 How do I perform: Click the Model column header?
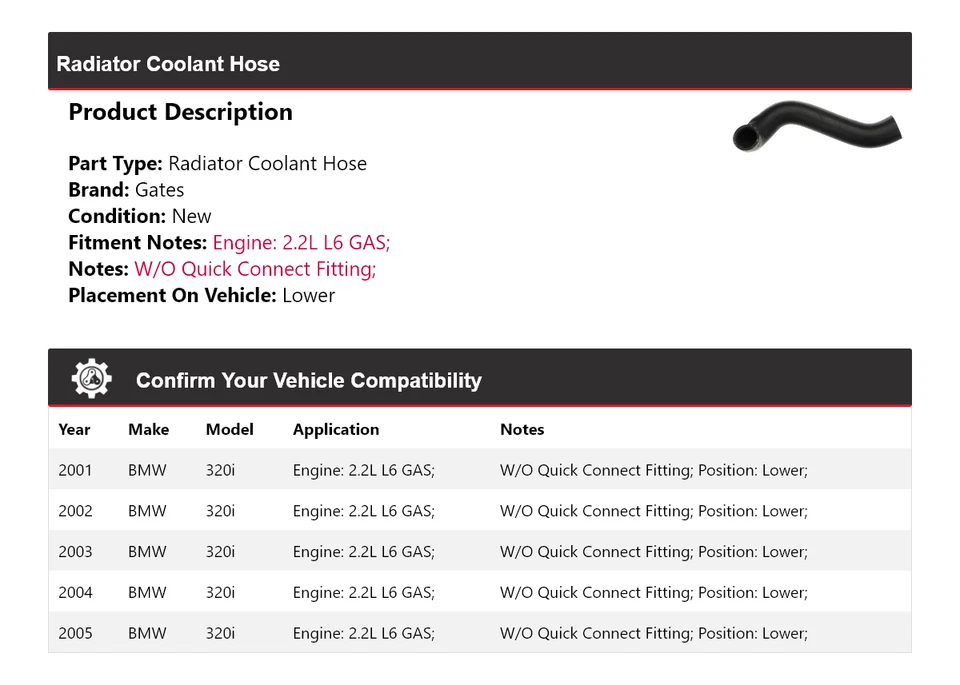pyautogui.click(x=229, y=430)
